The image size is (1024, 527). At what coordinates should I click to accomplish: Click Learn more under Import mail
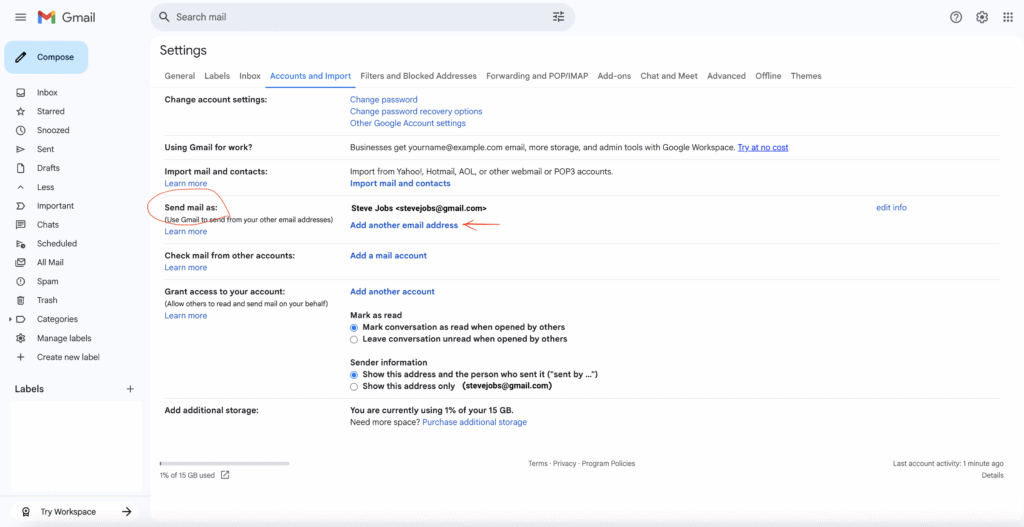[x=185, y=184]
